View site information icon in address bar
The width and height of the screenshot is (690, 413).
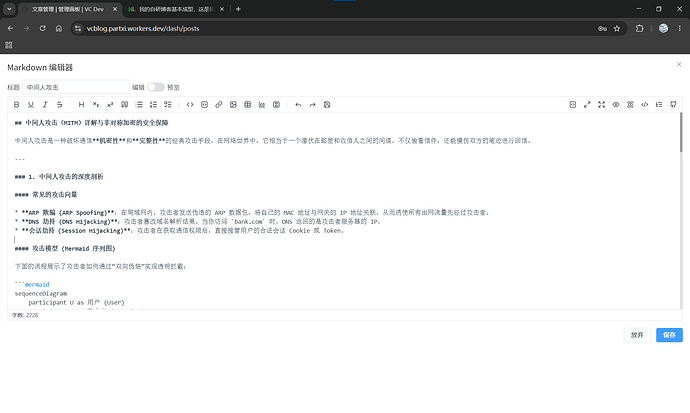pyautogui.click(x=78, y=28)
